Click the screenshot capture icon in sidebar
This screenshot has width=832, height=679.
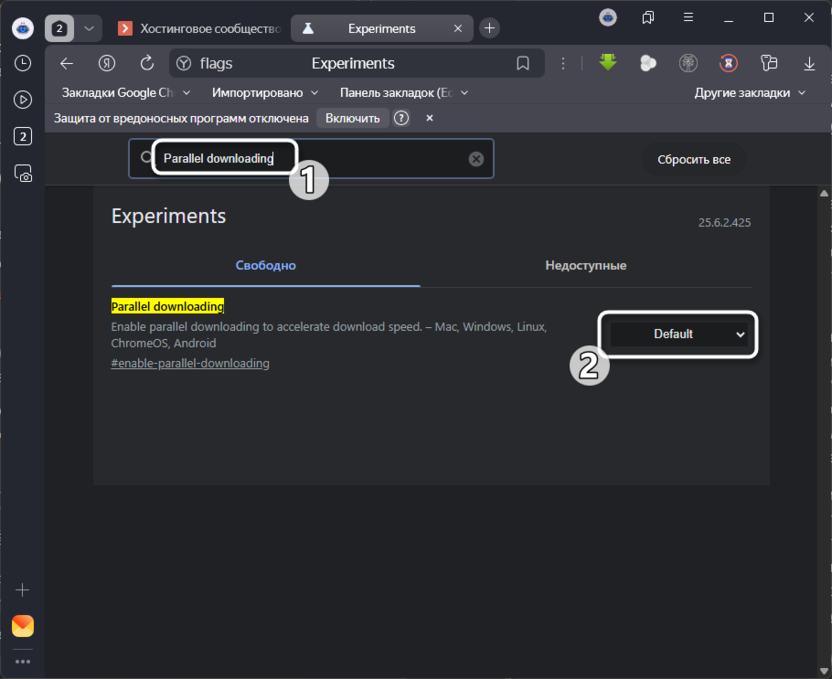(x=23, y=173)
